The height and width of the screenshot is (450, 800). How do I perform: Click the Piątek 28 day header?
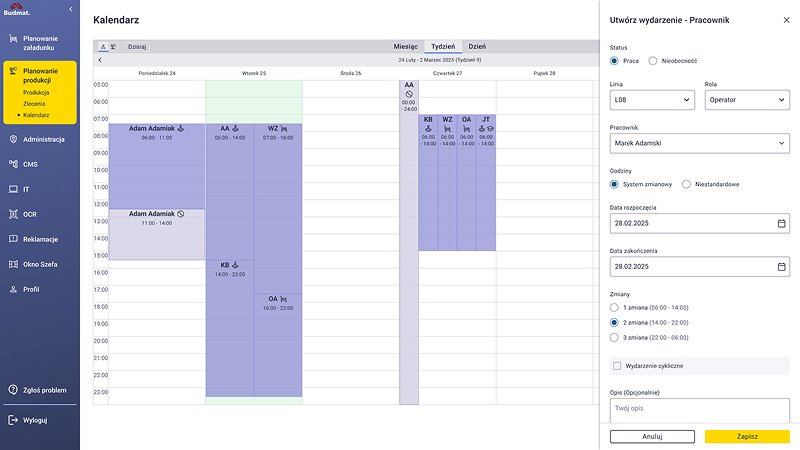coord(544,73)
